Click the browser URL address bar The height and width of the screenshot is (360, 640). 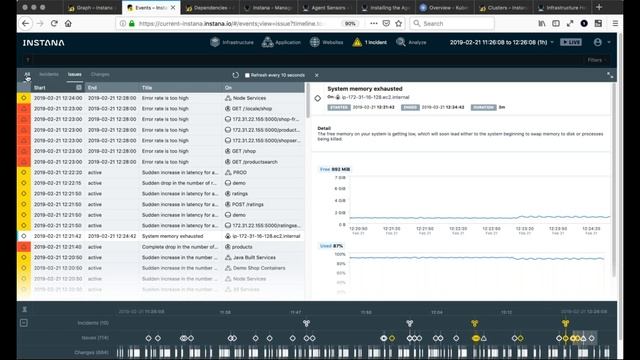click(x=231, y=24)
